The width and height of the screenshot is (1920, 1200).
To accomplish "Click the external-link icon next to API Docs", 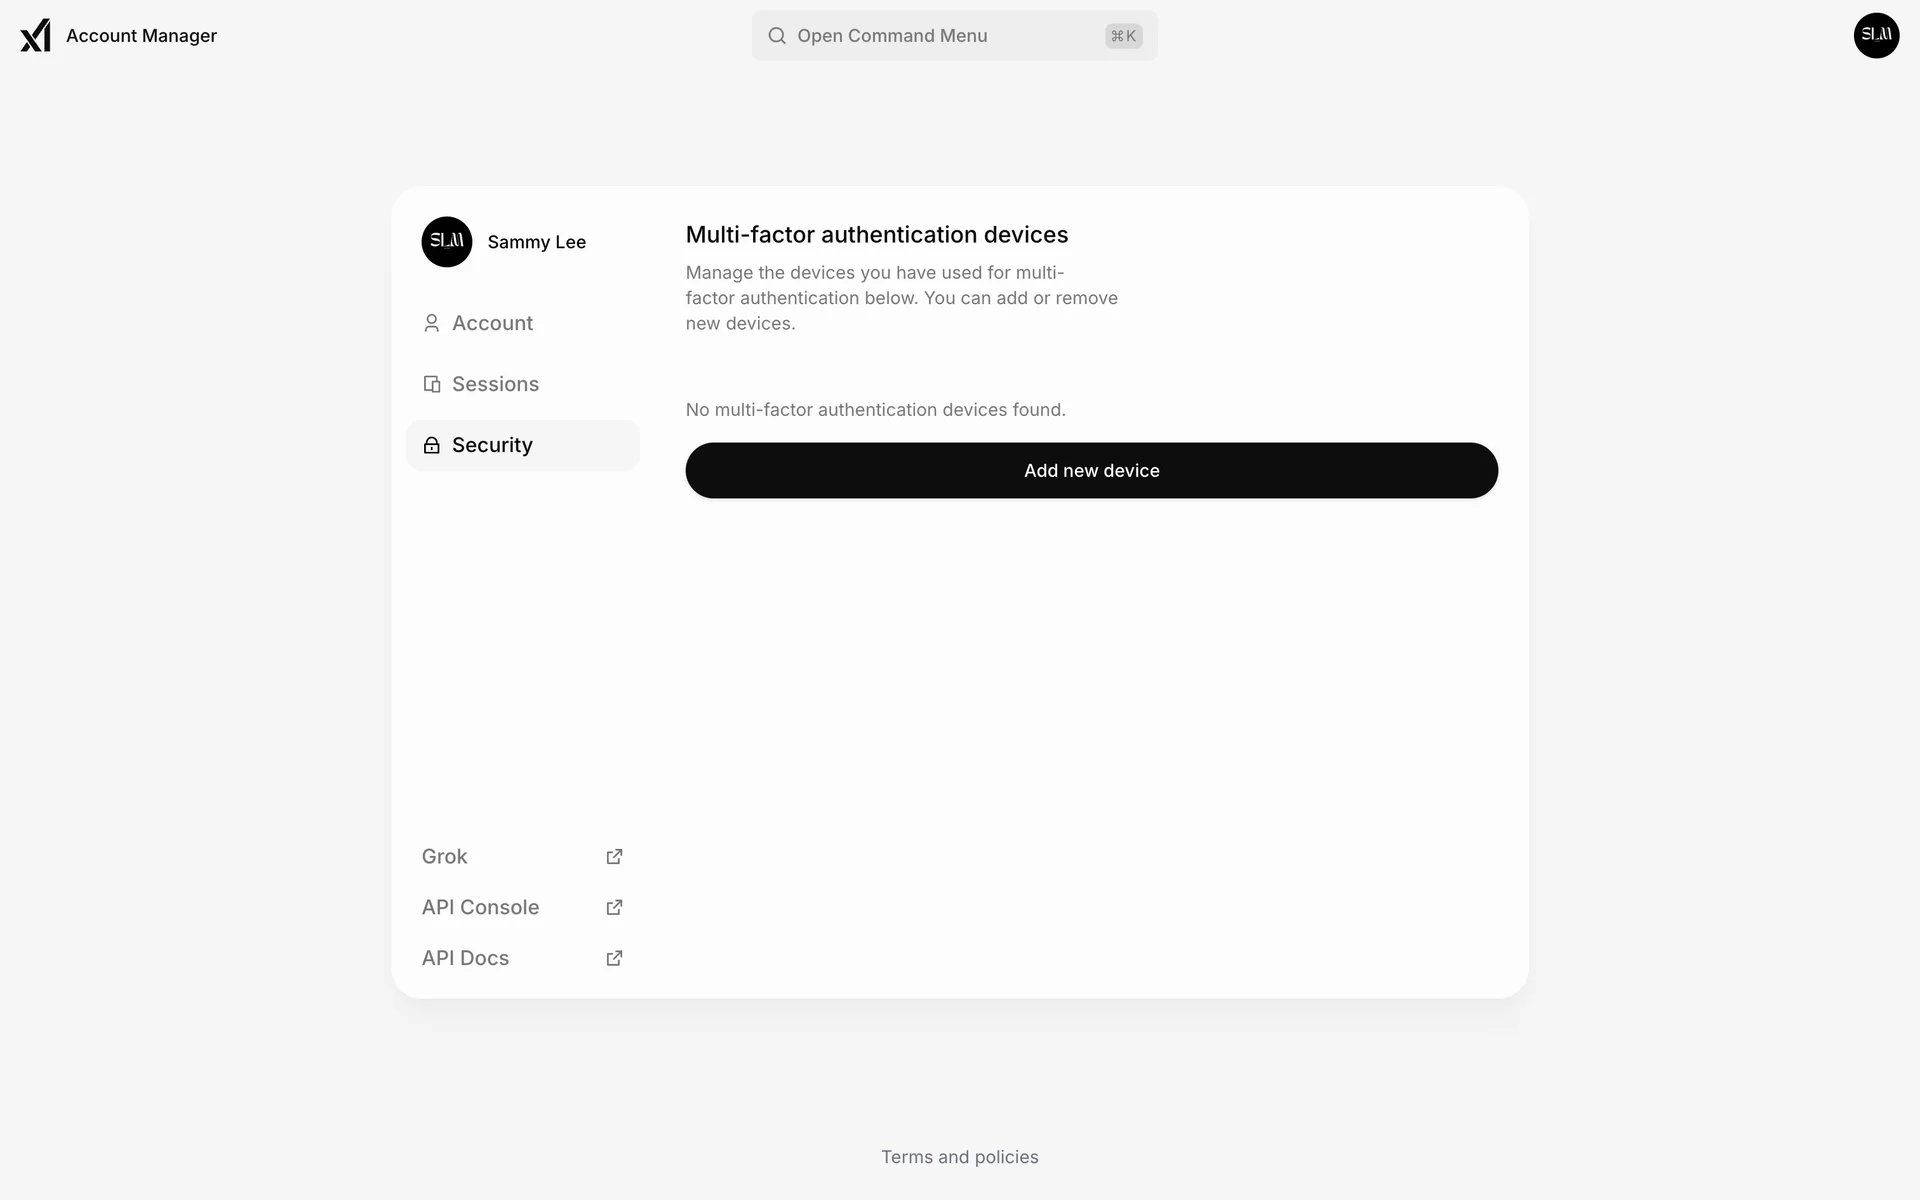I will pyautogui.click(x=614, y=959).
